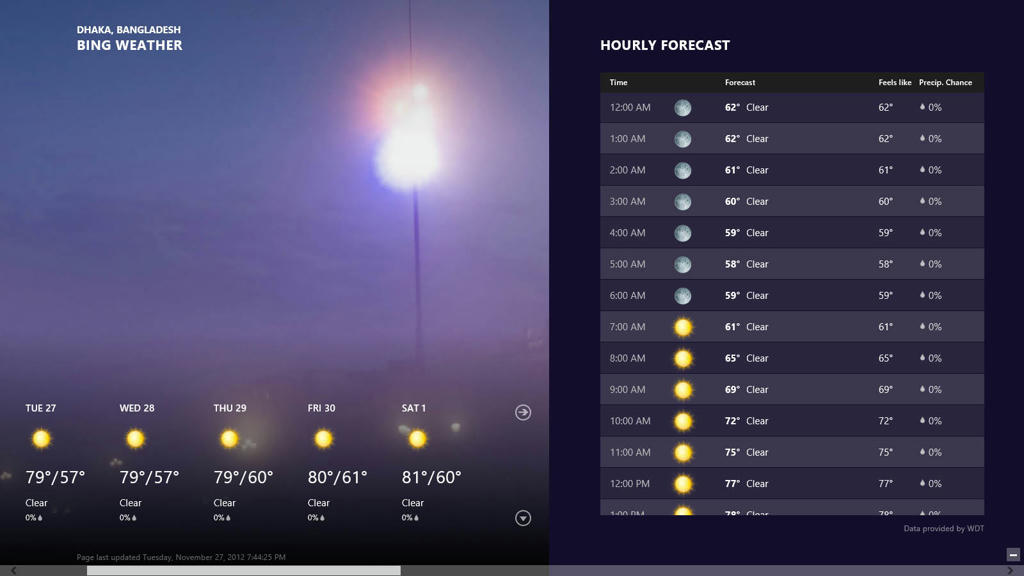Click the Feels like column header
The height and width of the screenshot is (576, 1024).
(x=894, y=82)
